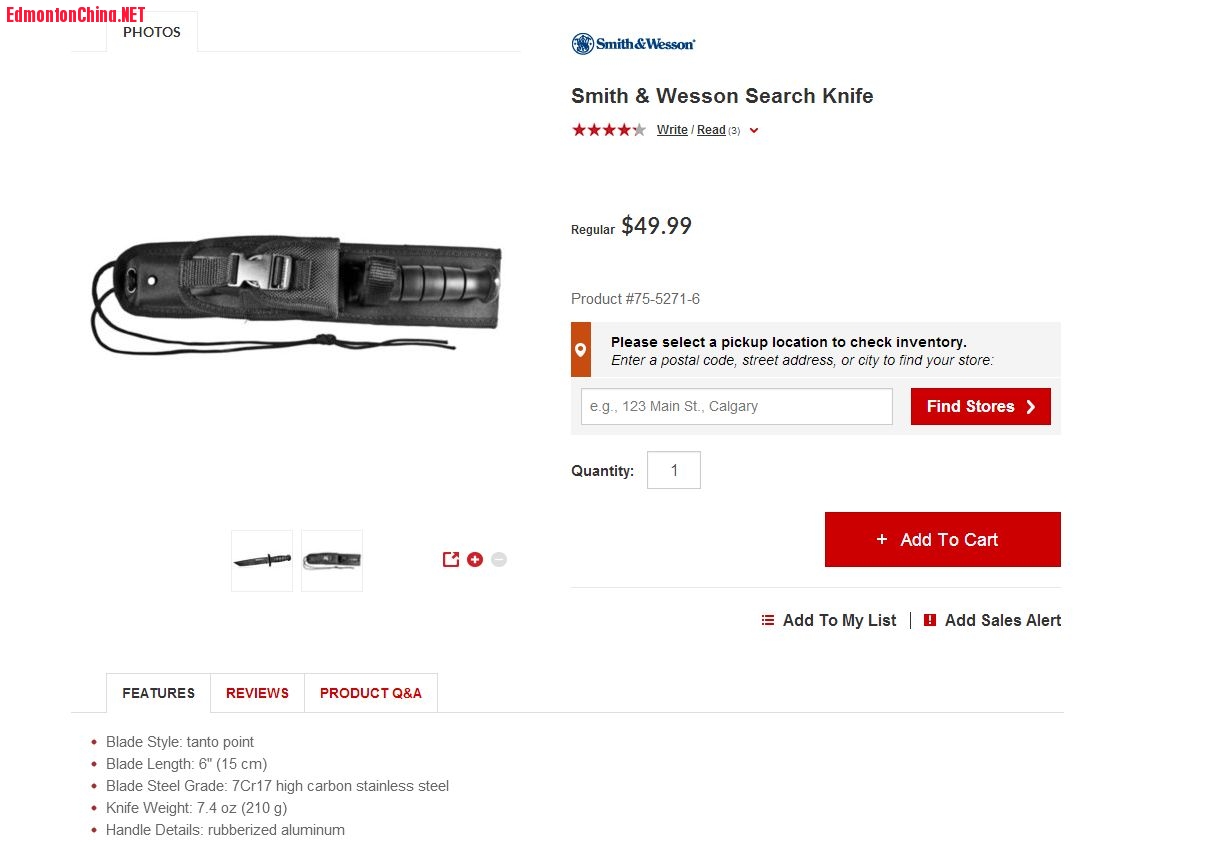Click the Write review link
Viewport: 1221px width, 845px height.
672,130
